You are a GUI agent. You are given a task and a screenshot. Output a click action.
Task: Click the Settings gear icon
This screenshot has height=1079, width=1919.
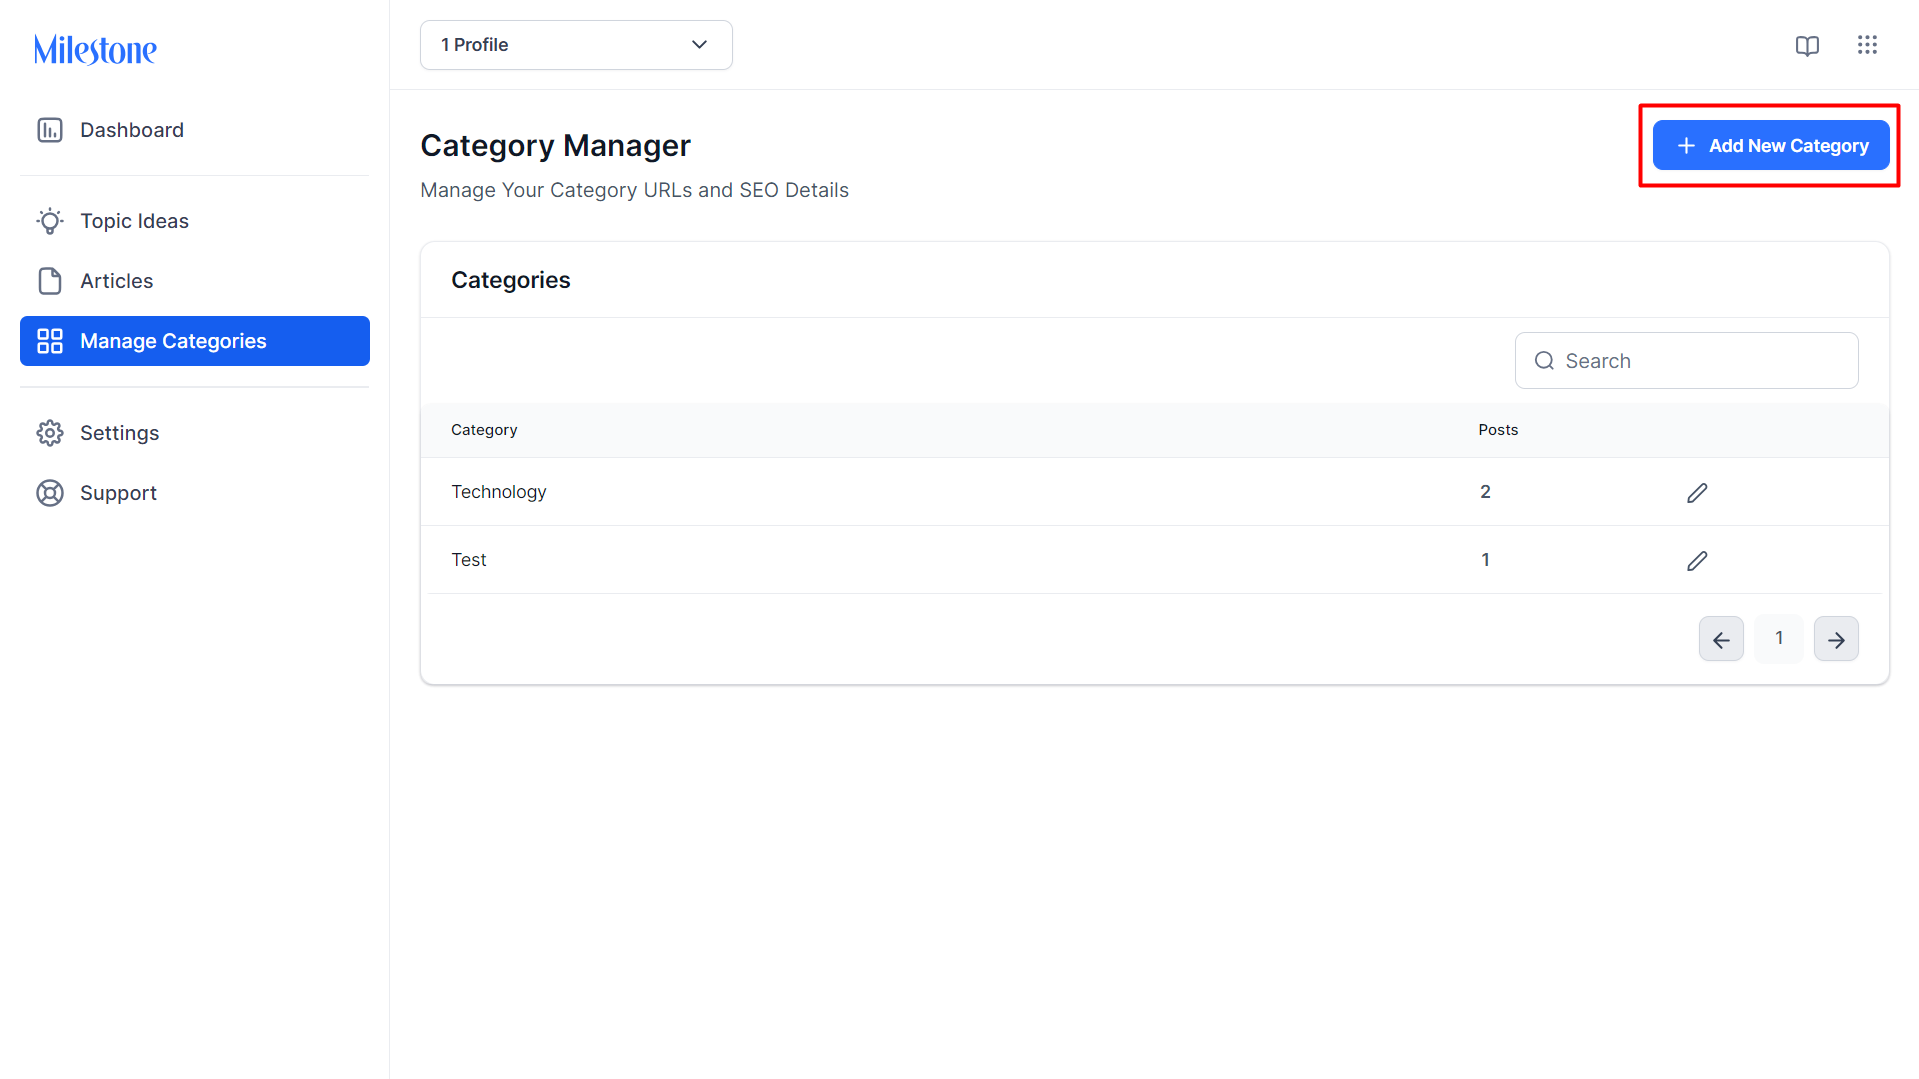(x=50, y=433)
